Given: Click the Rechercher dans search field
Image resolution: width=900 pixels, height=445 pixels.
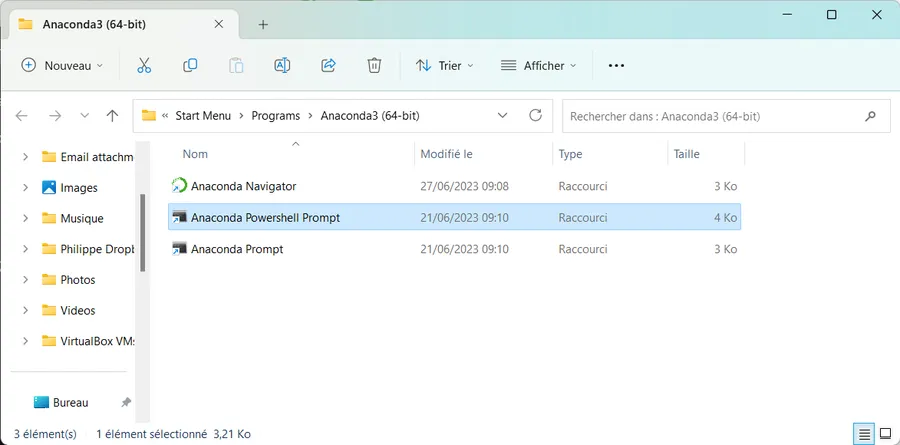Looking at the screenshot, I should pos(727,116).
